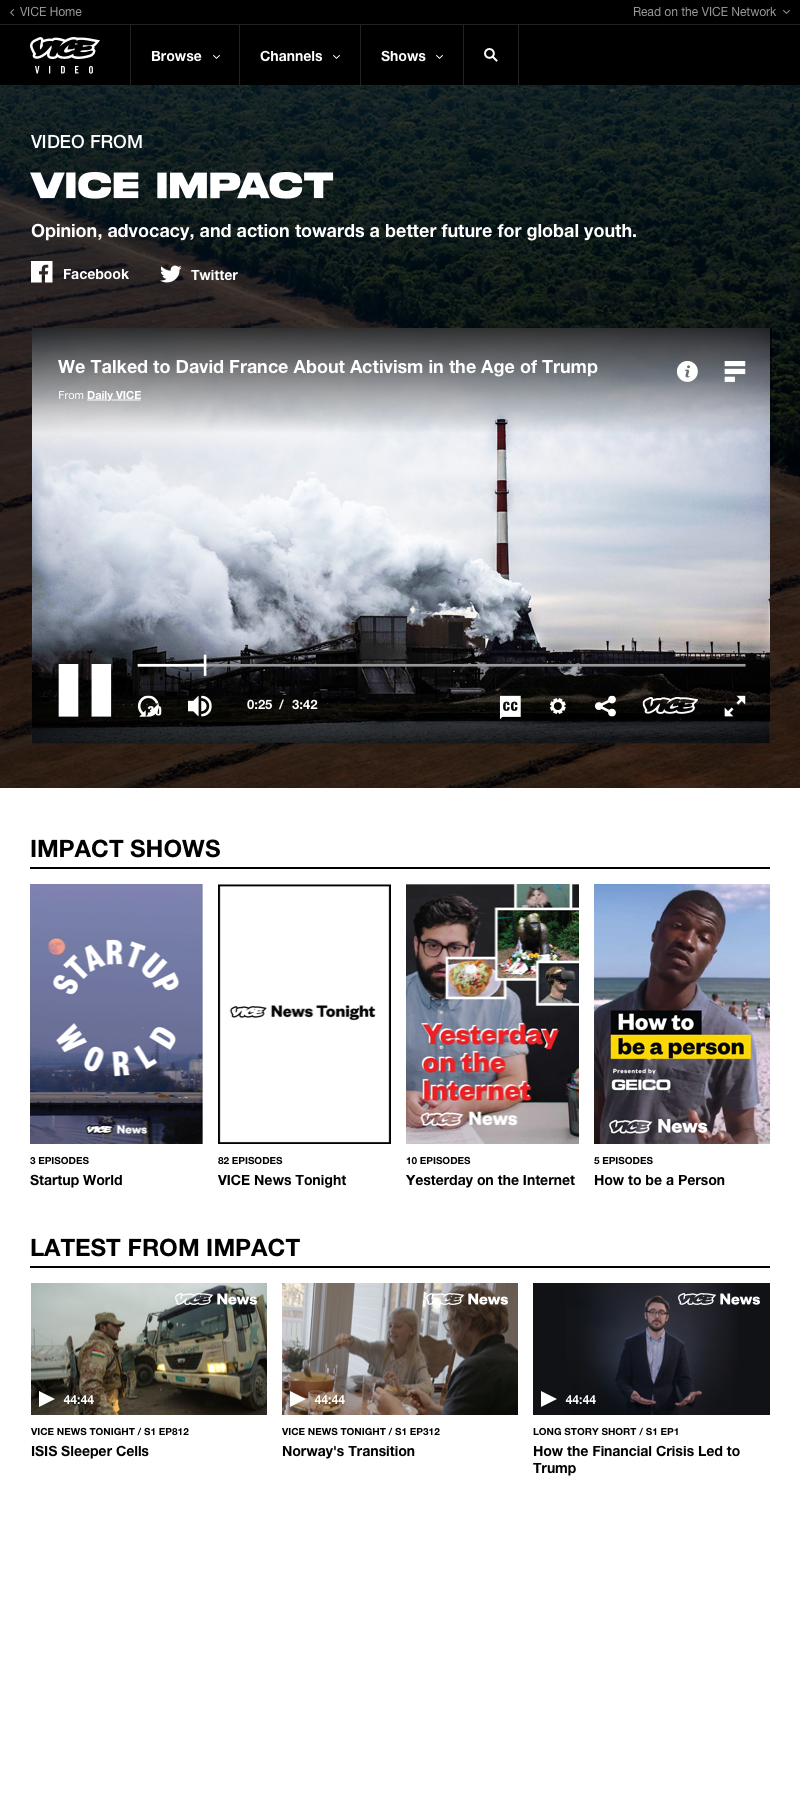Click the Facebook icon
Image resolution: width=800 pixels, height=1813 pixels.
[42, 272]
